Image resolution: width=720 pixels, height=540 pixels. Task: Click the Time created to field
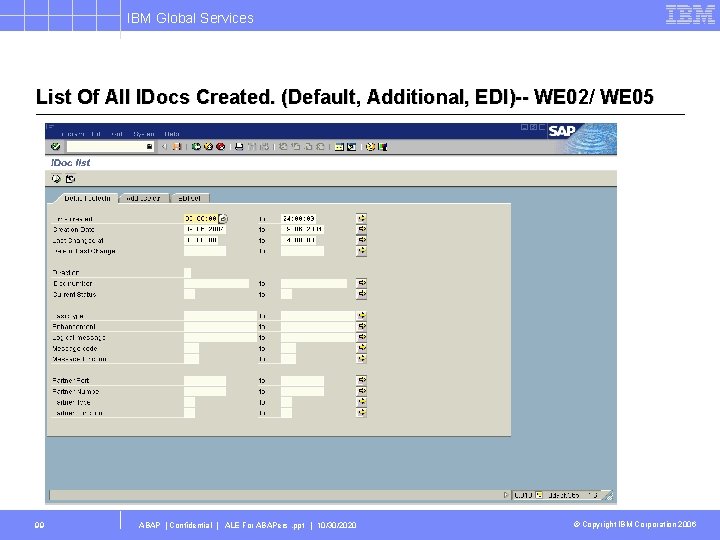point(298,219)
